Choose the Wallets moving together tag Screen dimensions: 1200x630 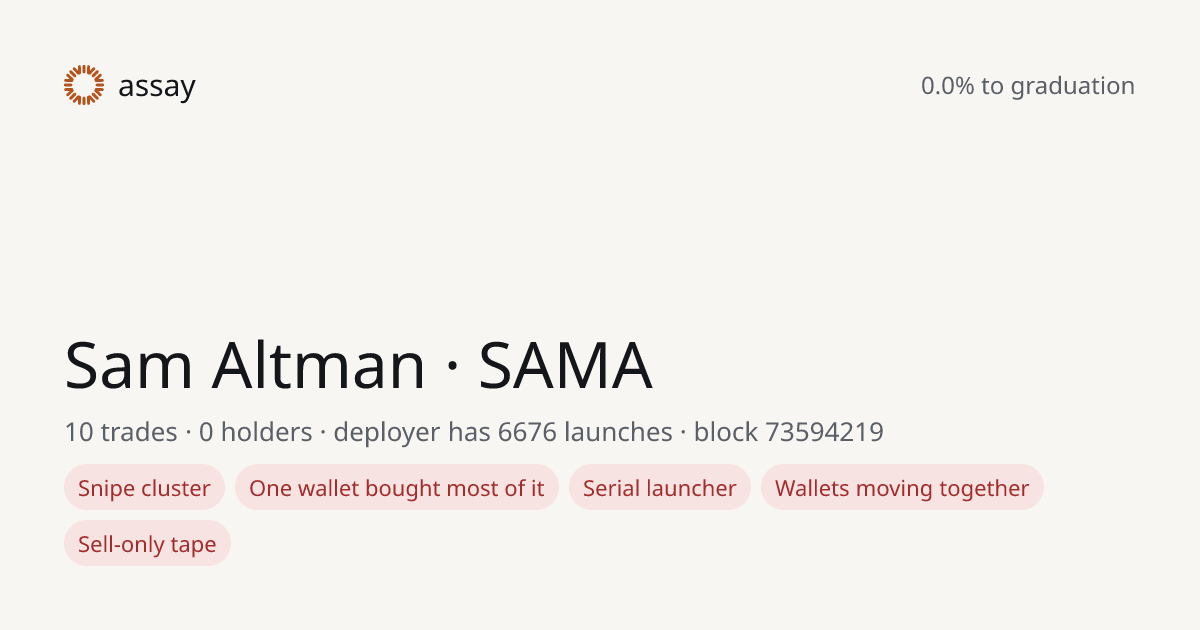902,488
